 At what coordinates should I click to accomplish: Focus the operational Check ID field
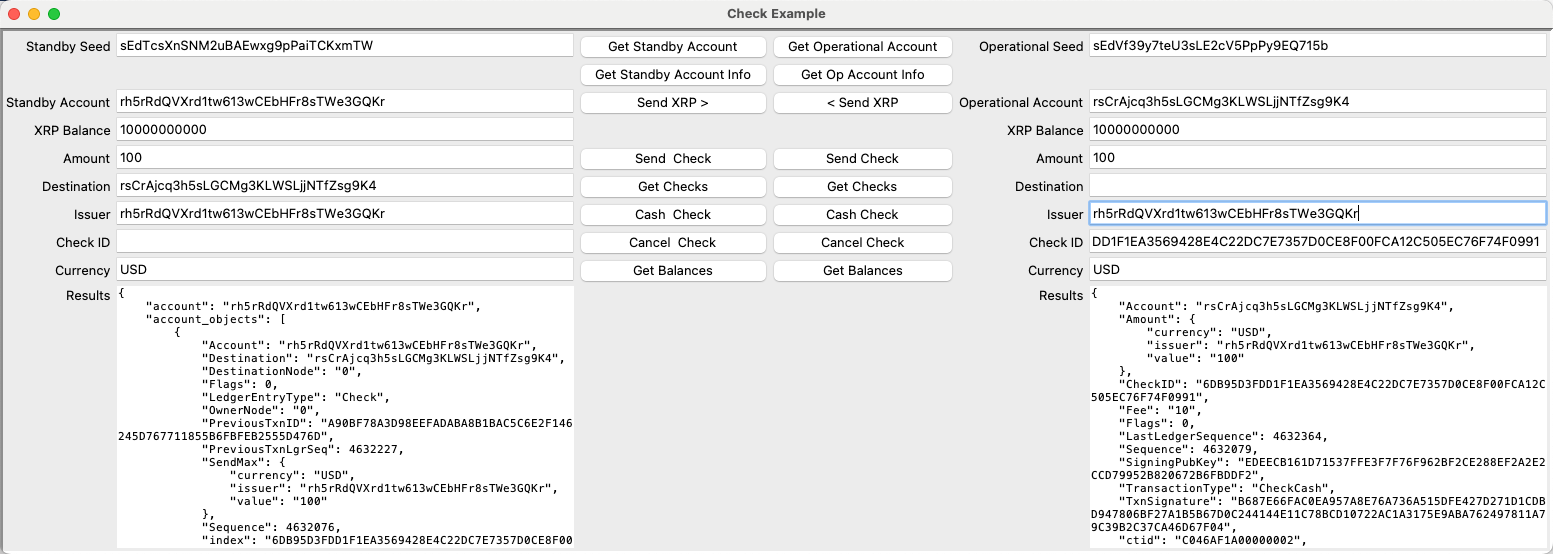point(1317,242)
